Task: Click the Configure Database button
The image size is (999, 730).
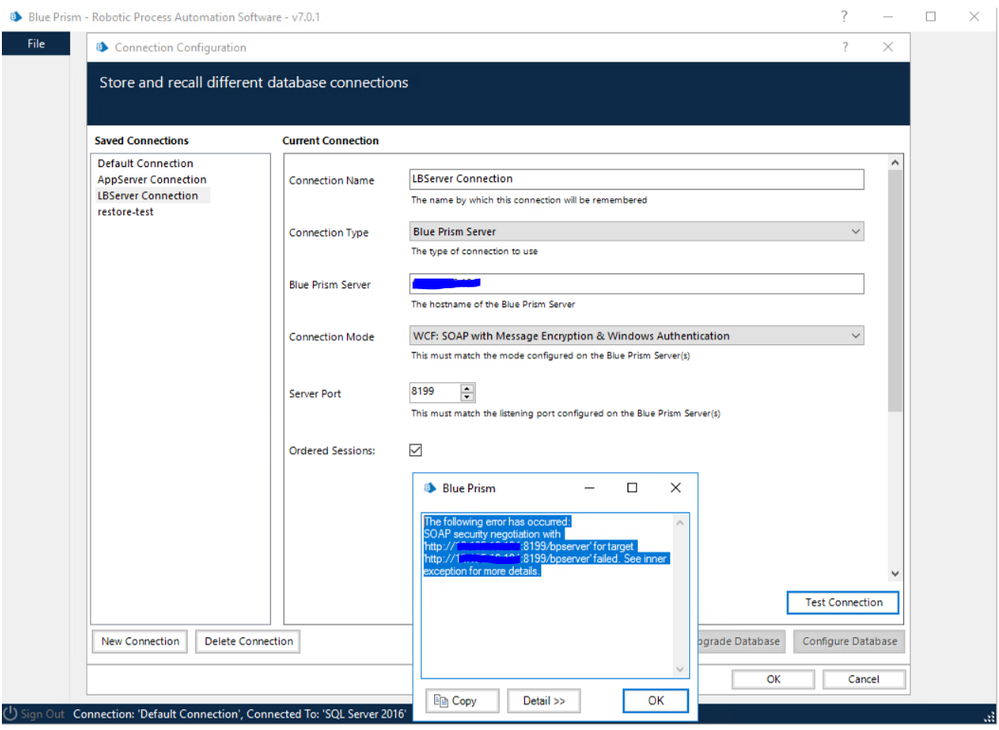Action: coord(849,641)
